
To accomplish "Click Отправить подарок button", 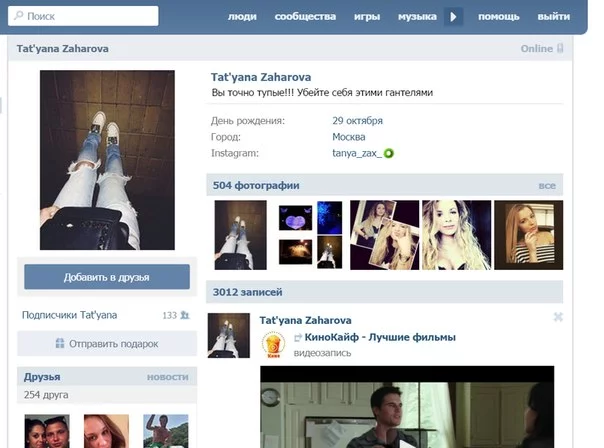I will pyautogui.click(x=107, y=344).
